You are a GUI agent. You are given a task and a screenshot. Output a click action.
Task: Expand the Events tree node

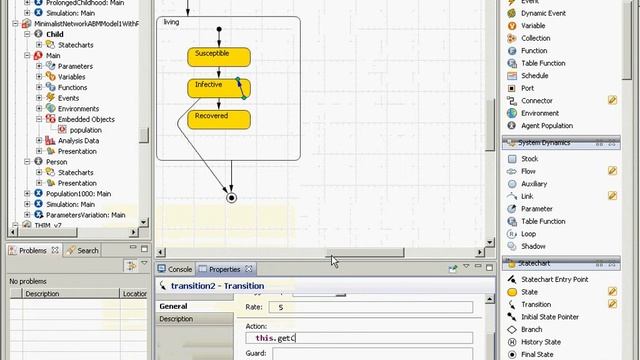click(x=39, y=98)
